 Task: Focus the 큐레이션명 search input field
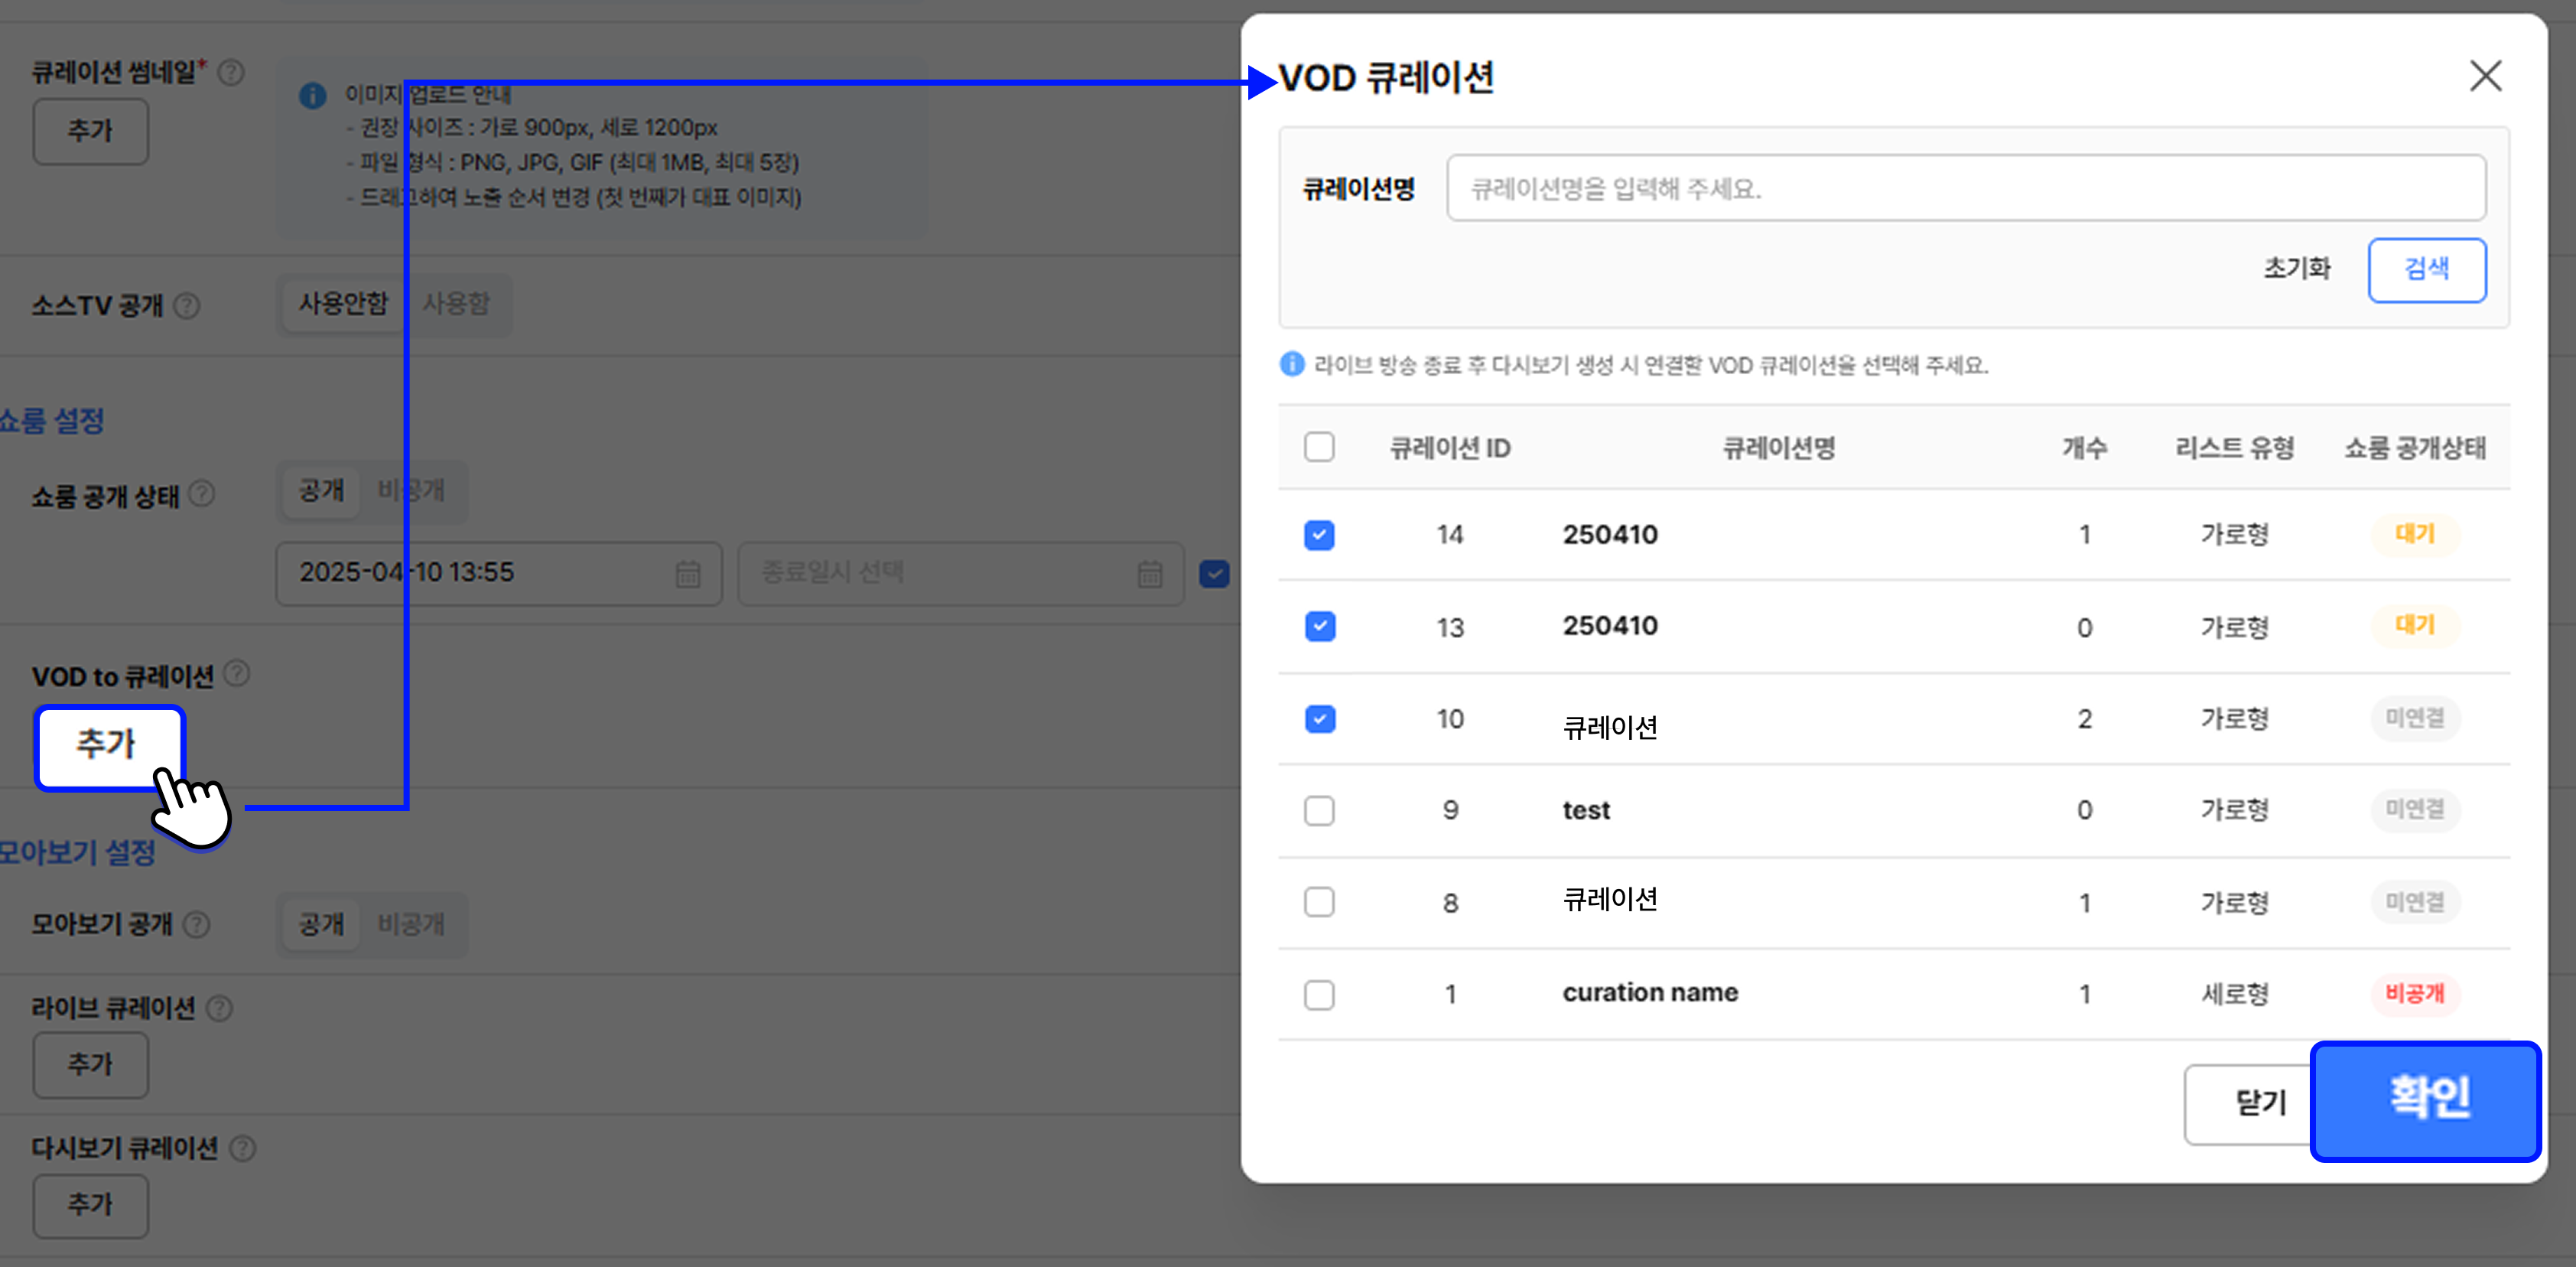pyautogui.click(x=1965, y=188)
